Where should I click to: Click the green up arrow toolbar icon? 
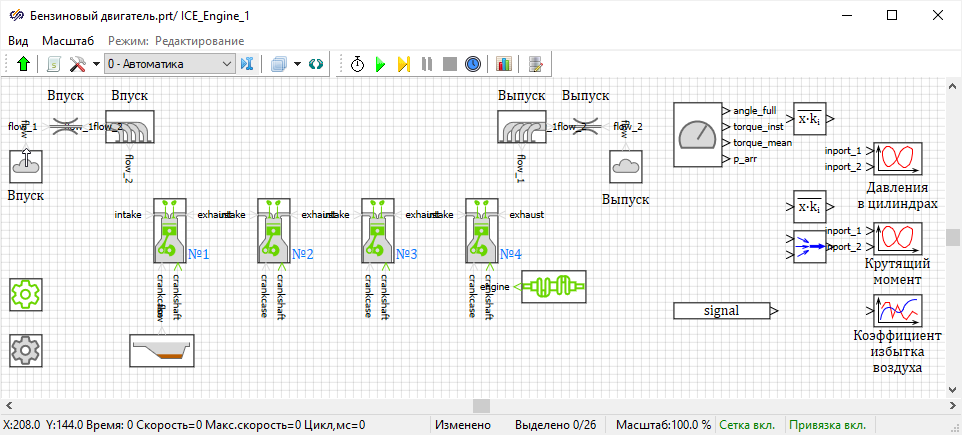tap(24, 64)
